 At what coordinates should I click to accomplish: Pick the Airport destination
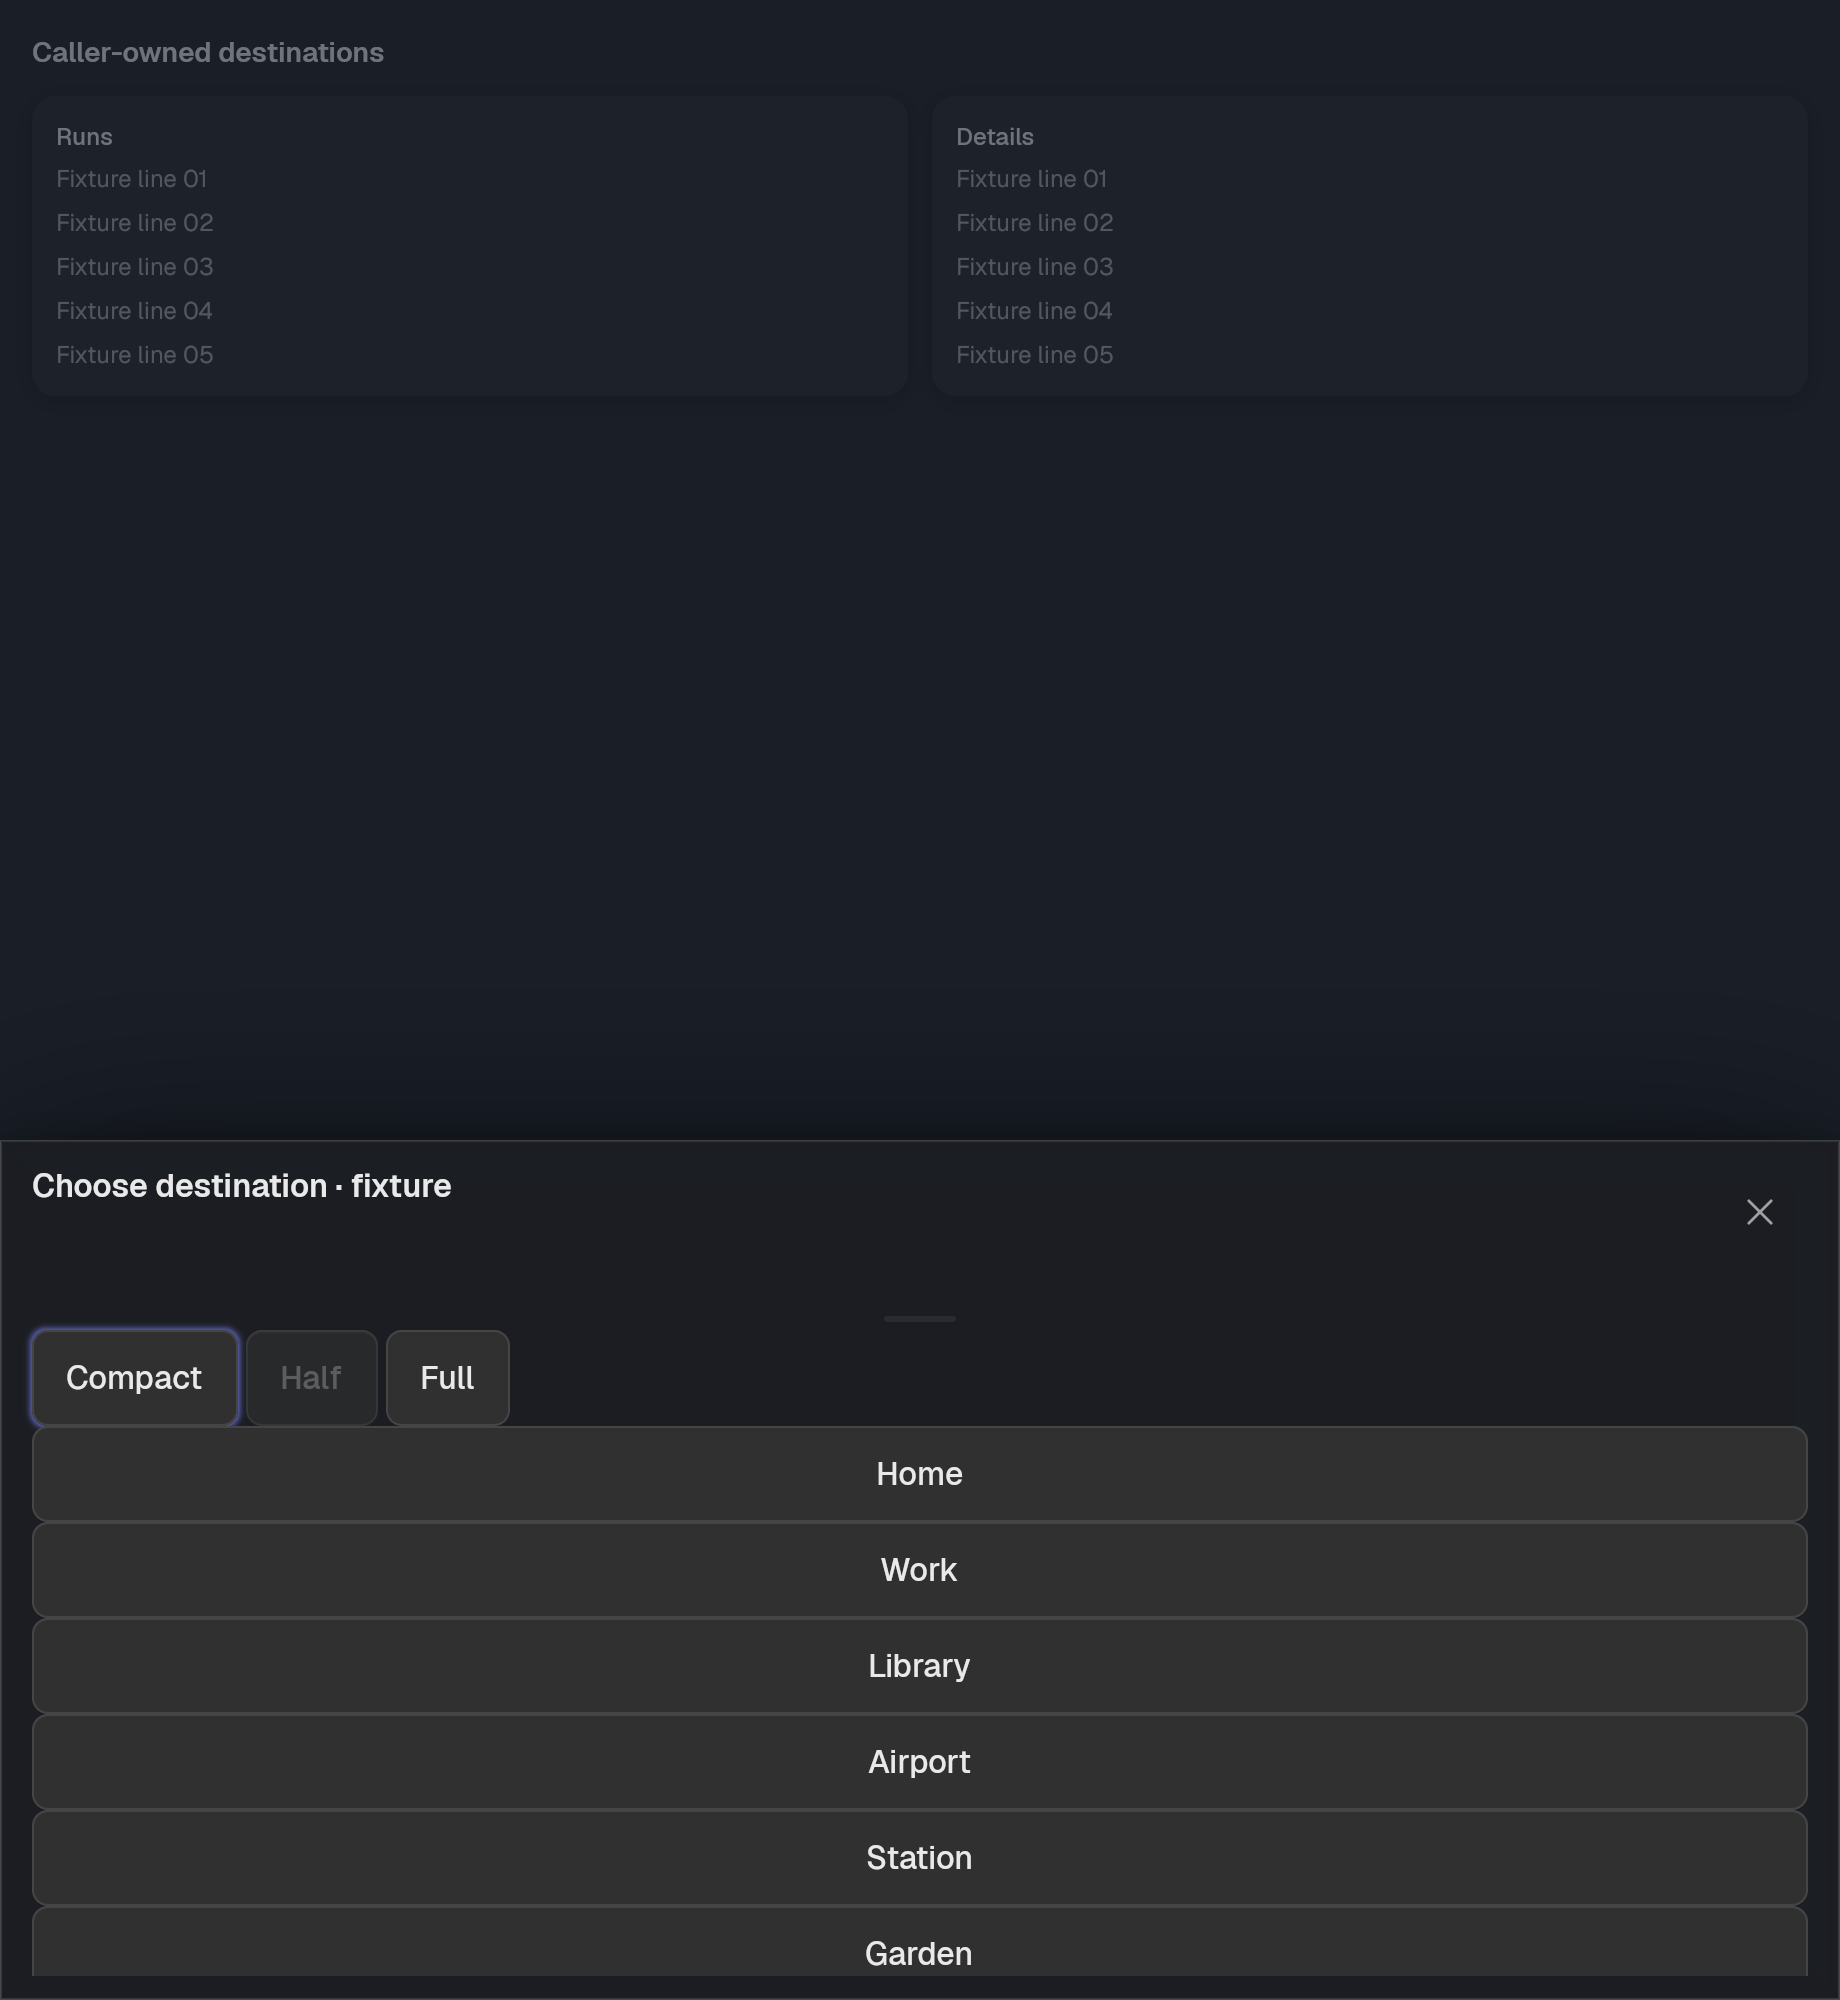919,1762
